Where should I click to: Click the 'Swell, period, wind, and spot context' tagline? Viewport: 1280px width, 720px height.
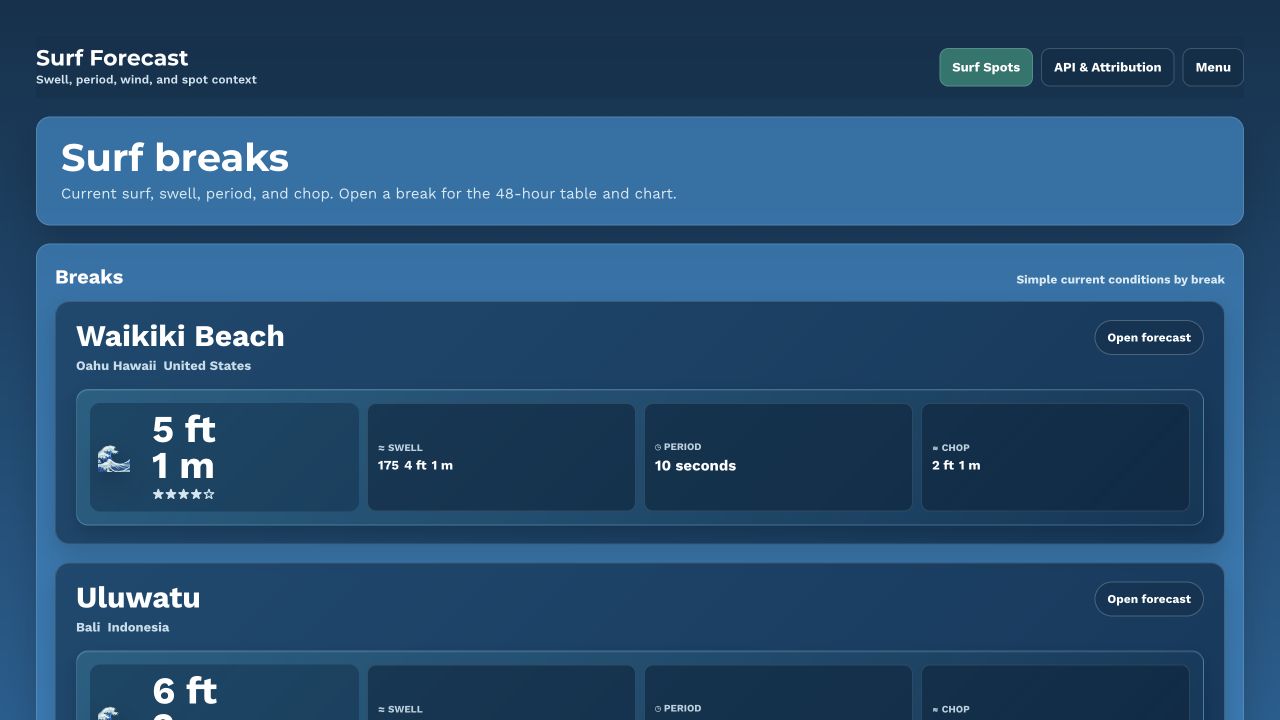coord(146,80)
